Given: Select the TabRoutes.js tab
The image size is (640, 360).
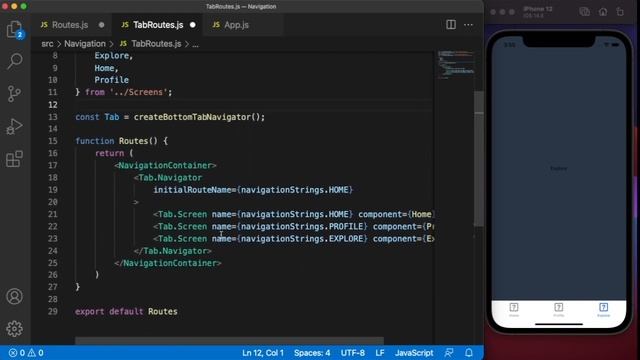Looking at the screenshot, I should 158,25.
